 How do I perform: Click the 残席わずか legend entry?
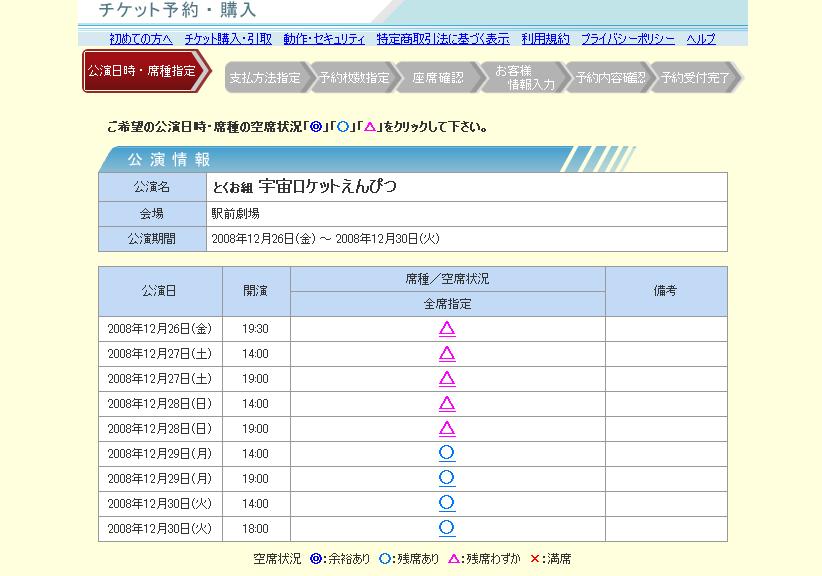484,559
